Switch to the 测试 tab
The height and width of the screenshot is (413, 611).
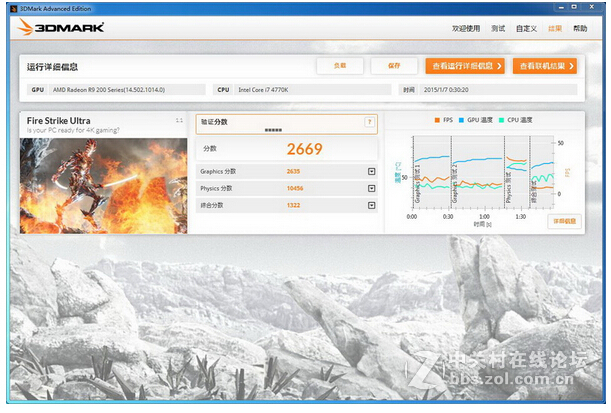[x=498, y=28]
